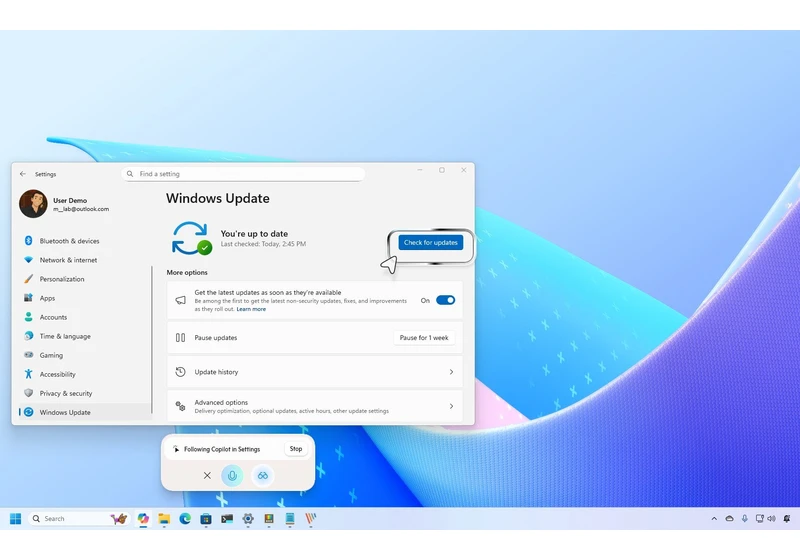Open Bluetooth & devices settings
This screenshot has height=560, width=800.
click(x=69, y=241)
